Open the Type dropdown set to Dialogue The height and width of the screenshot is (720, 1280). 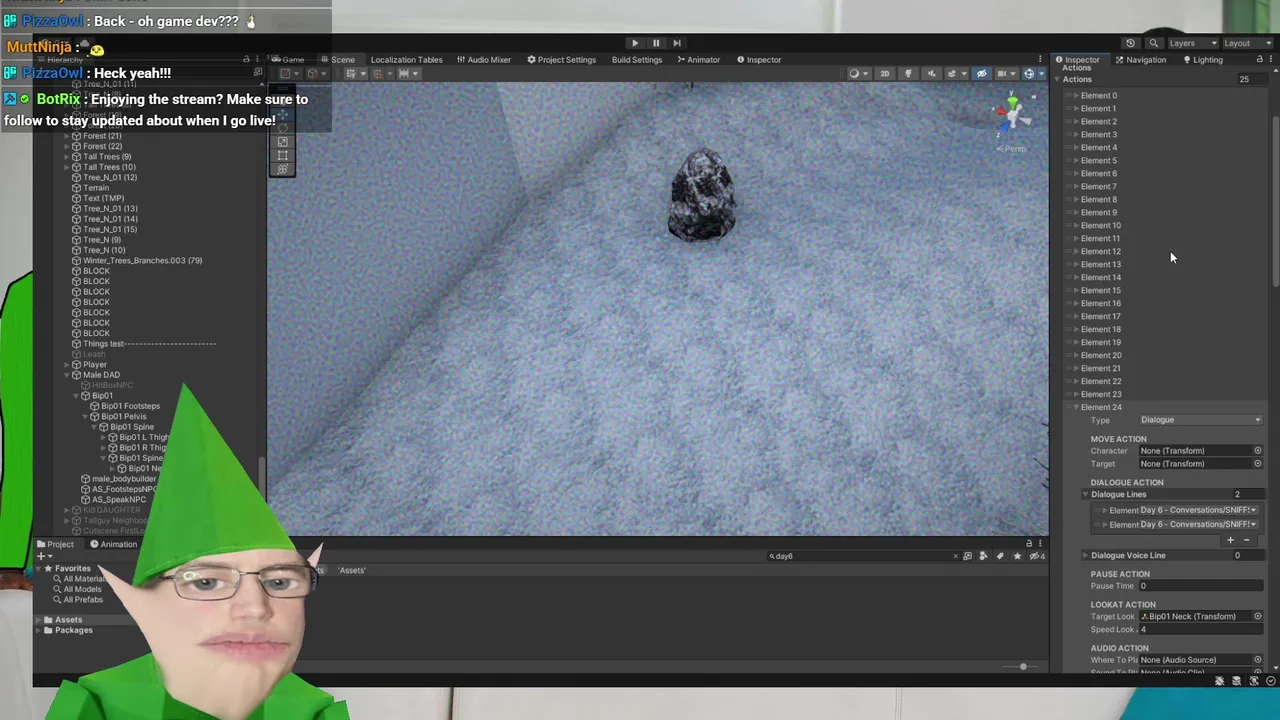[x=1201, y=420]
